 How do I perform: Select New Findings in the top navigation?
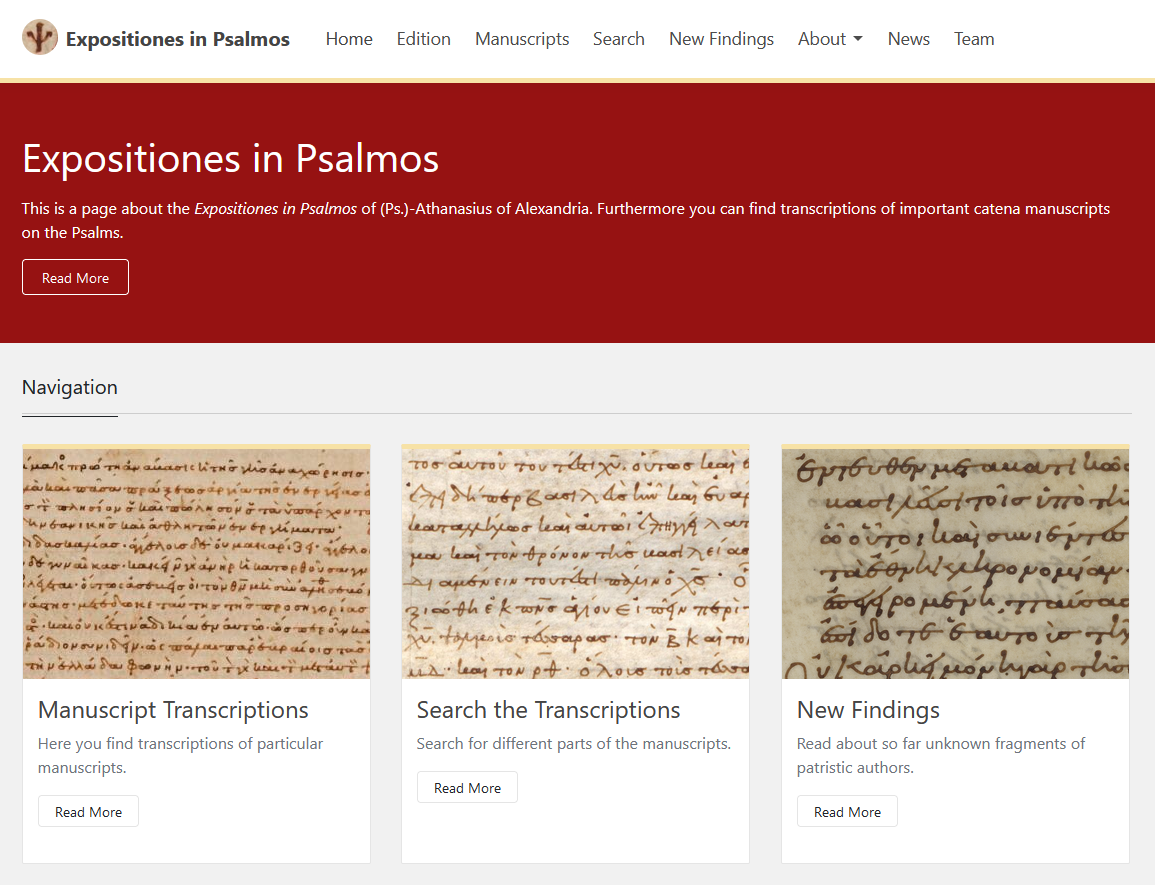pyautogui.click(x=721, y=39)
